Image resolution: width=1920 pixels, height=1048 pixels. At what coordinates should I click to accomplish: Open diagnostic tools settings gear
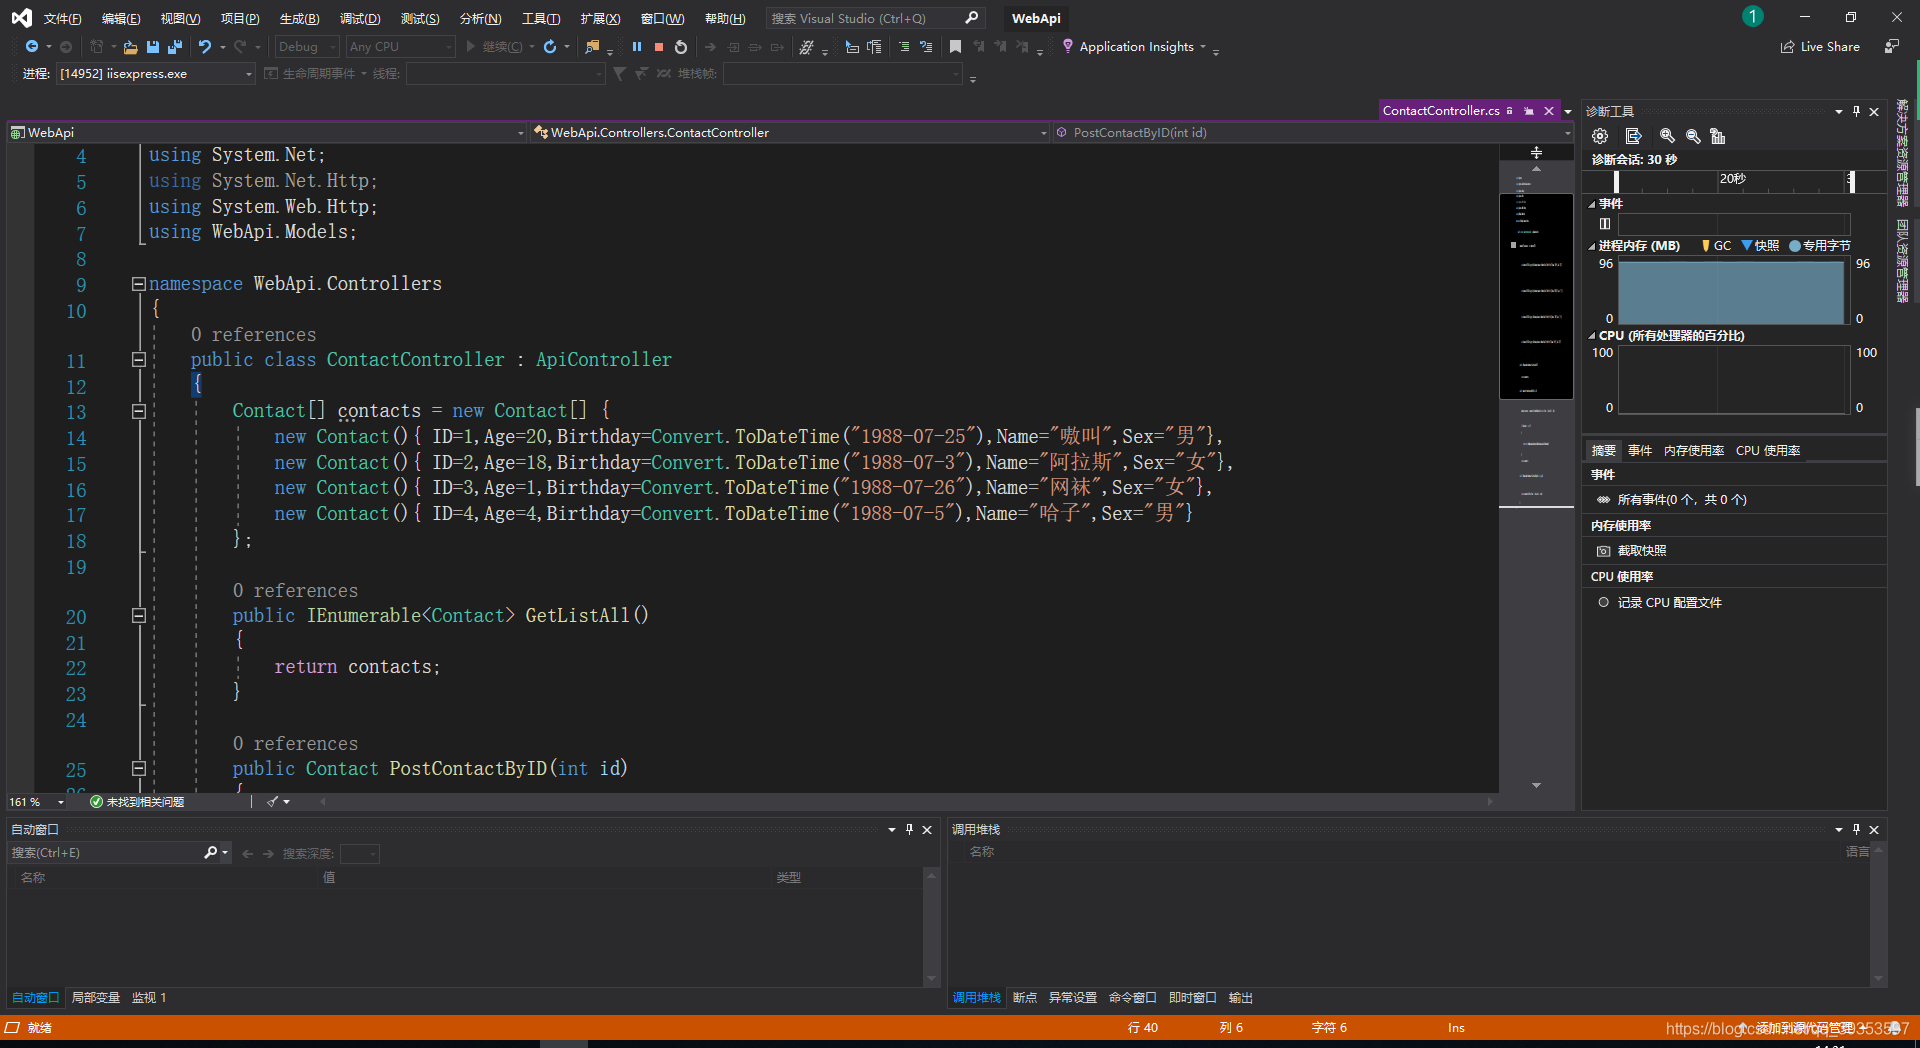1600,136
